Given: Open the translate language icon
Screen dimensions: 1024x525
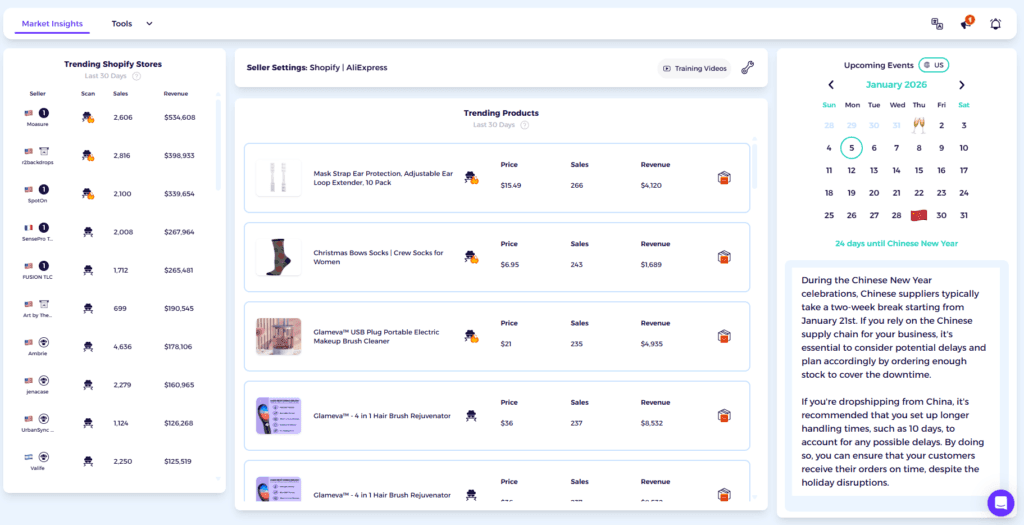Looking at the screenshot, I should coord(936,24).
